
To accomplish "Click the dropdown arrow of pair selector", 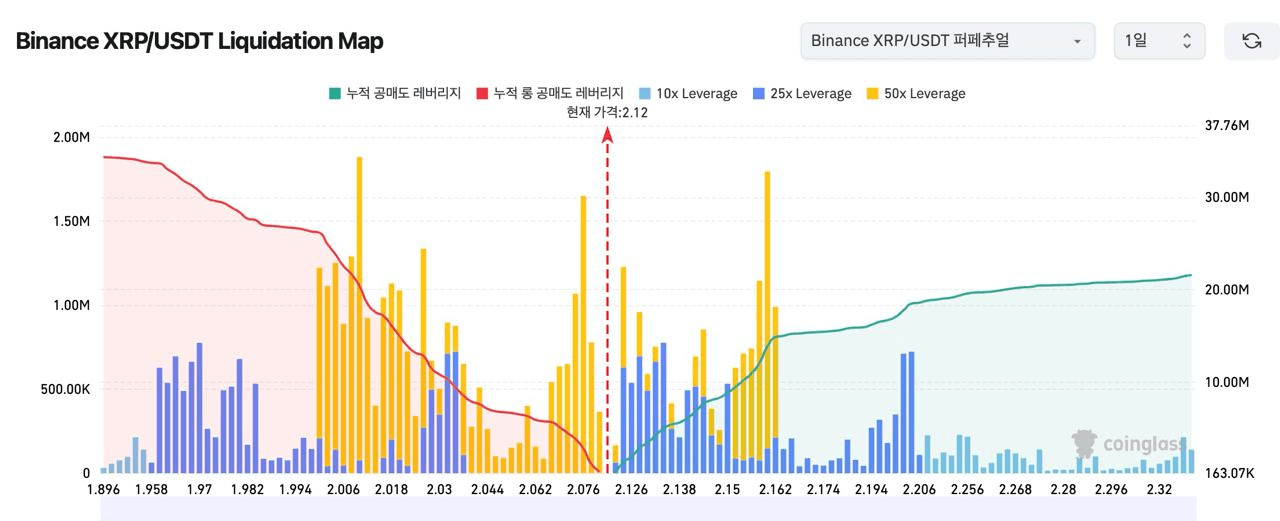I will [x=1077, y=42].
